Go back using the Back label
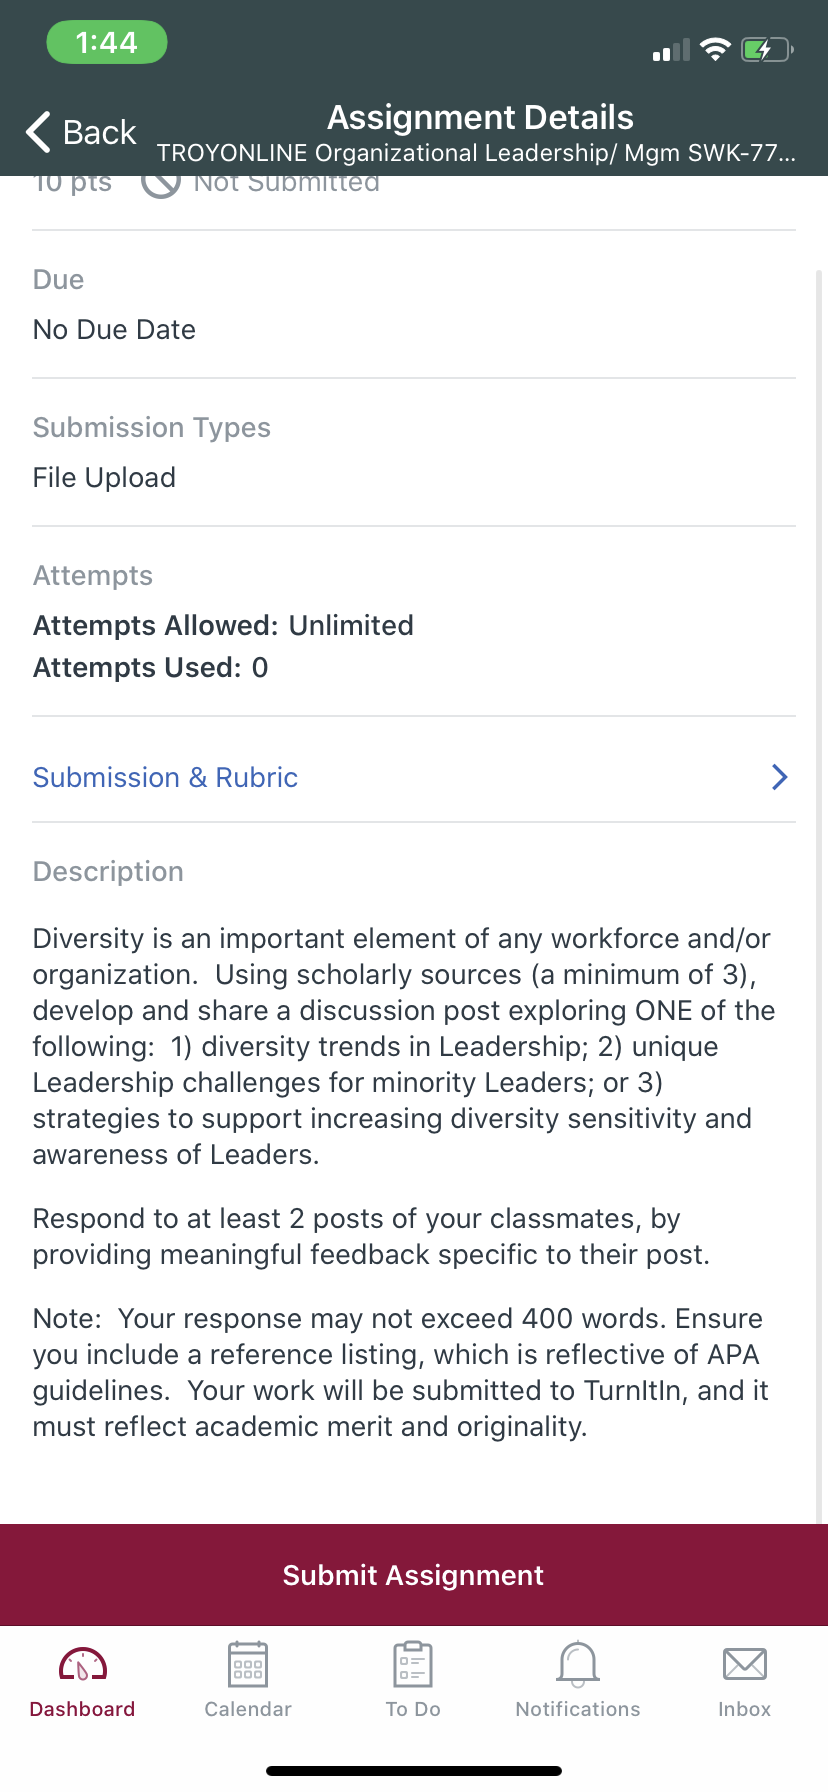This screenshot has width=828, height=1792. click(x=99, y=132)
